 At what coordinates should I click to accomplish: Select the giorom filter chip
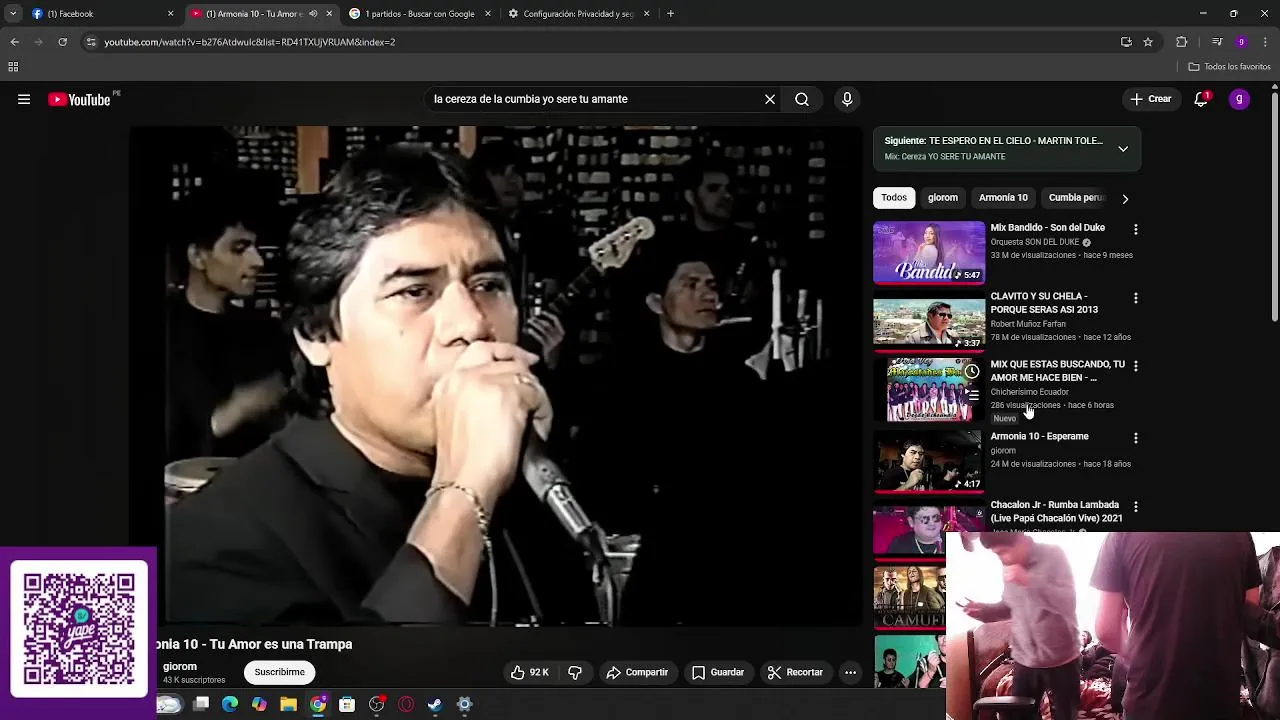click(x=943, y=198)
